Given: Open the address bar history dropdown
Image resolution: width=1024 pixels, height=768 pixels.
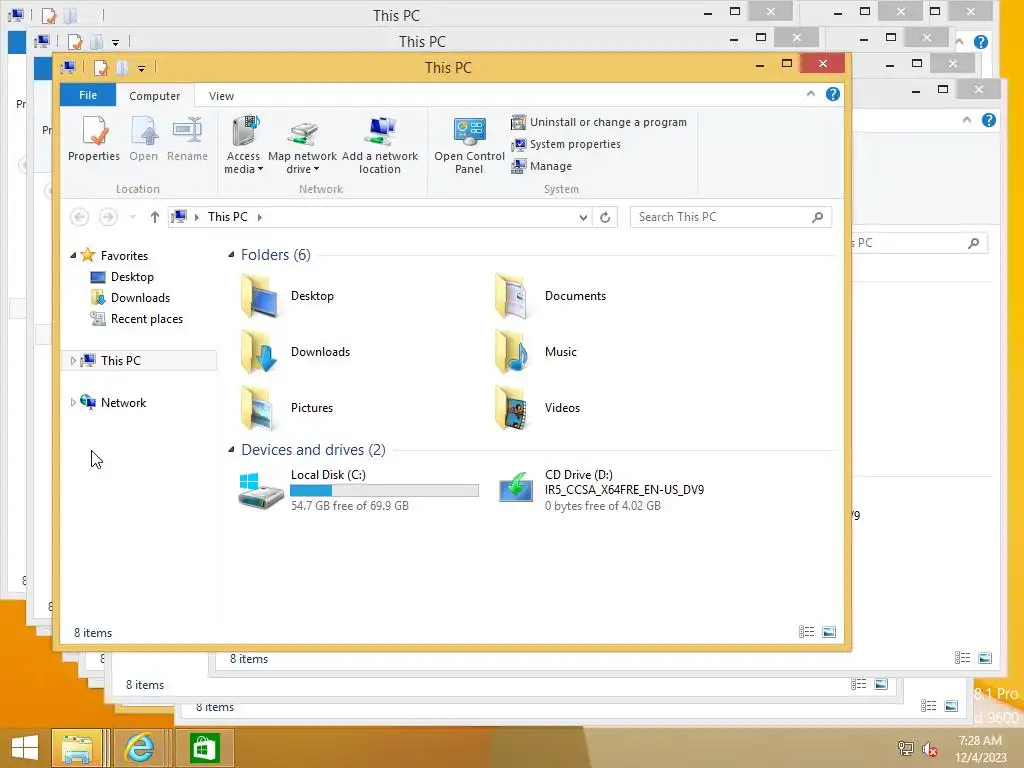Looking at the screenshot, I should pos(583,217).
